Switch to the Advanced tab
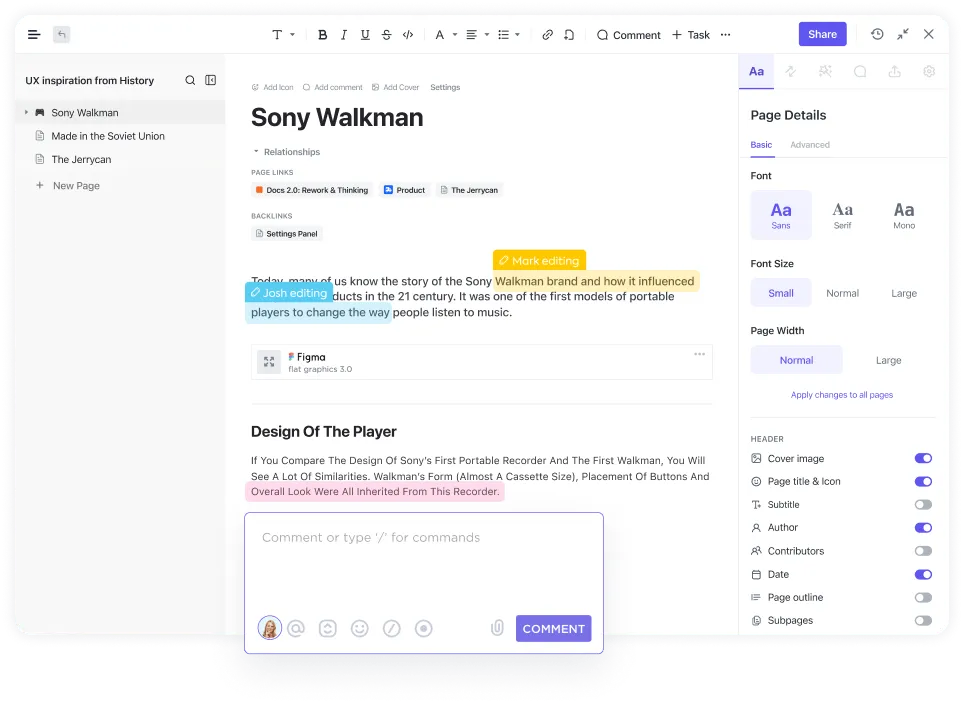The height and width of the screenshot is (708, 964). [x=810, y=145]
